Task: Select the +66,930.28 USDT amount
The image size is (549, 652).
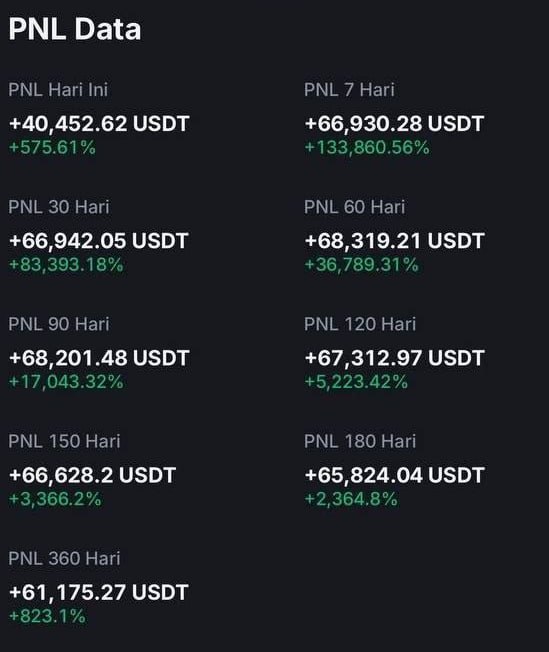Action: point(394,124)
